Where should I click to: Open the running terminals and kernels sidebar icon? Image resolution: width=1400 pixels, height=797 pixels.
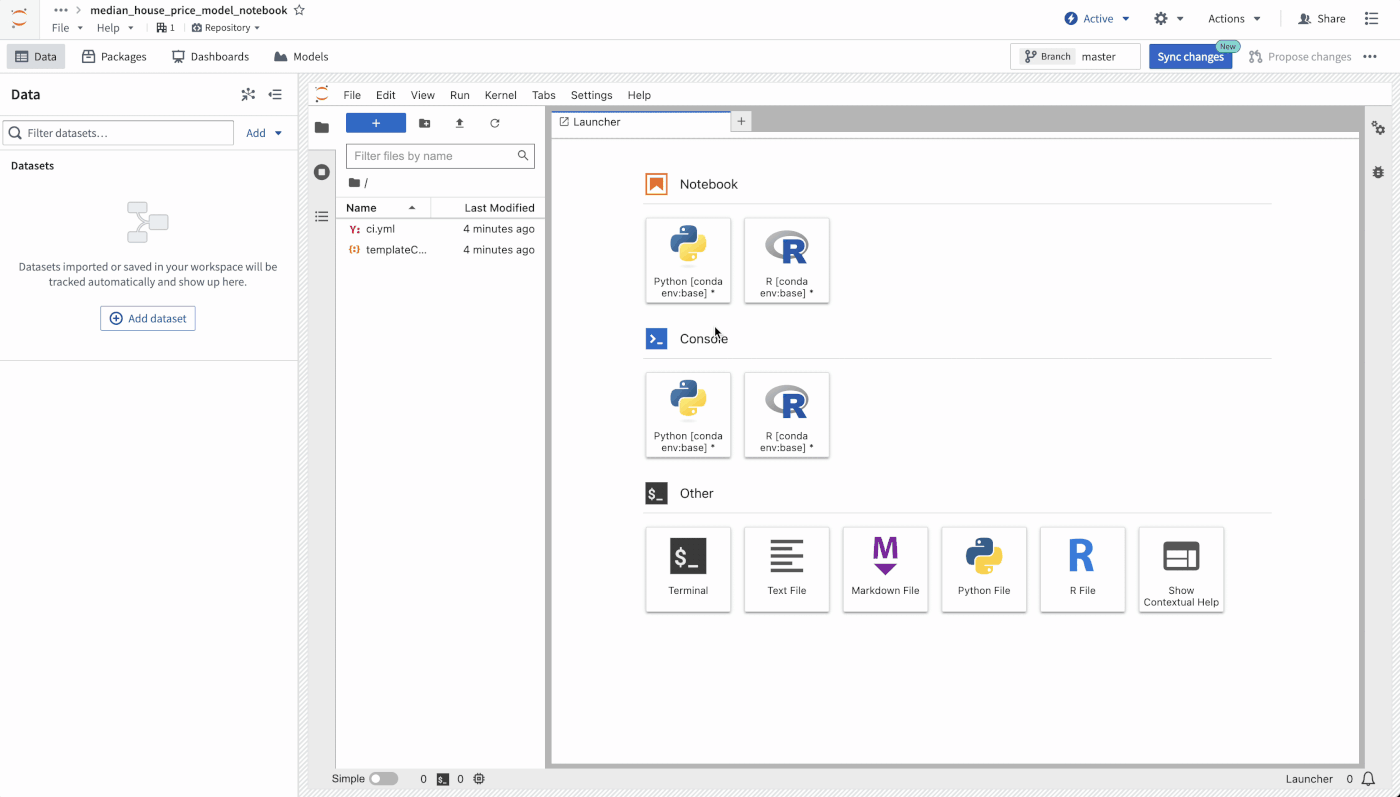(322, 172)
